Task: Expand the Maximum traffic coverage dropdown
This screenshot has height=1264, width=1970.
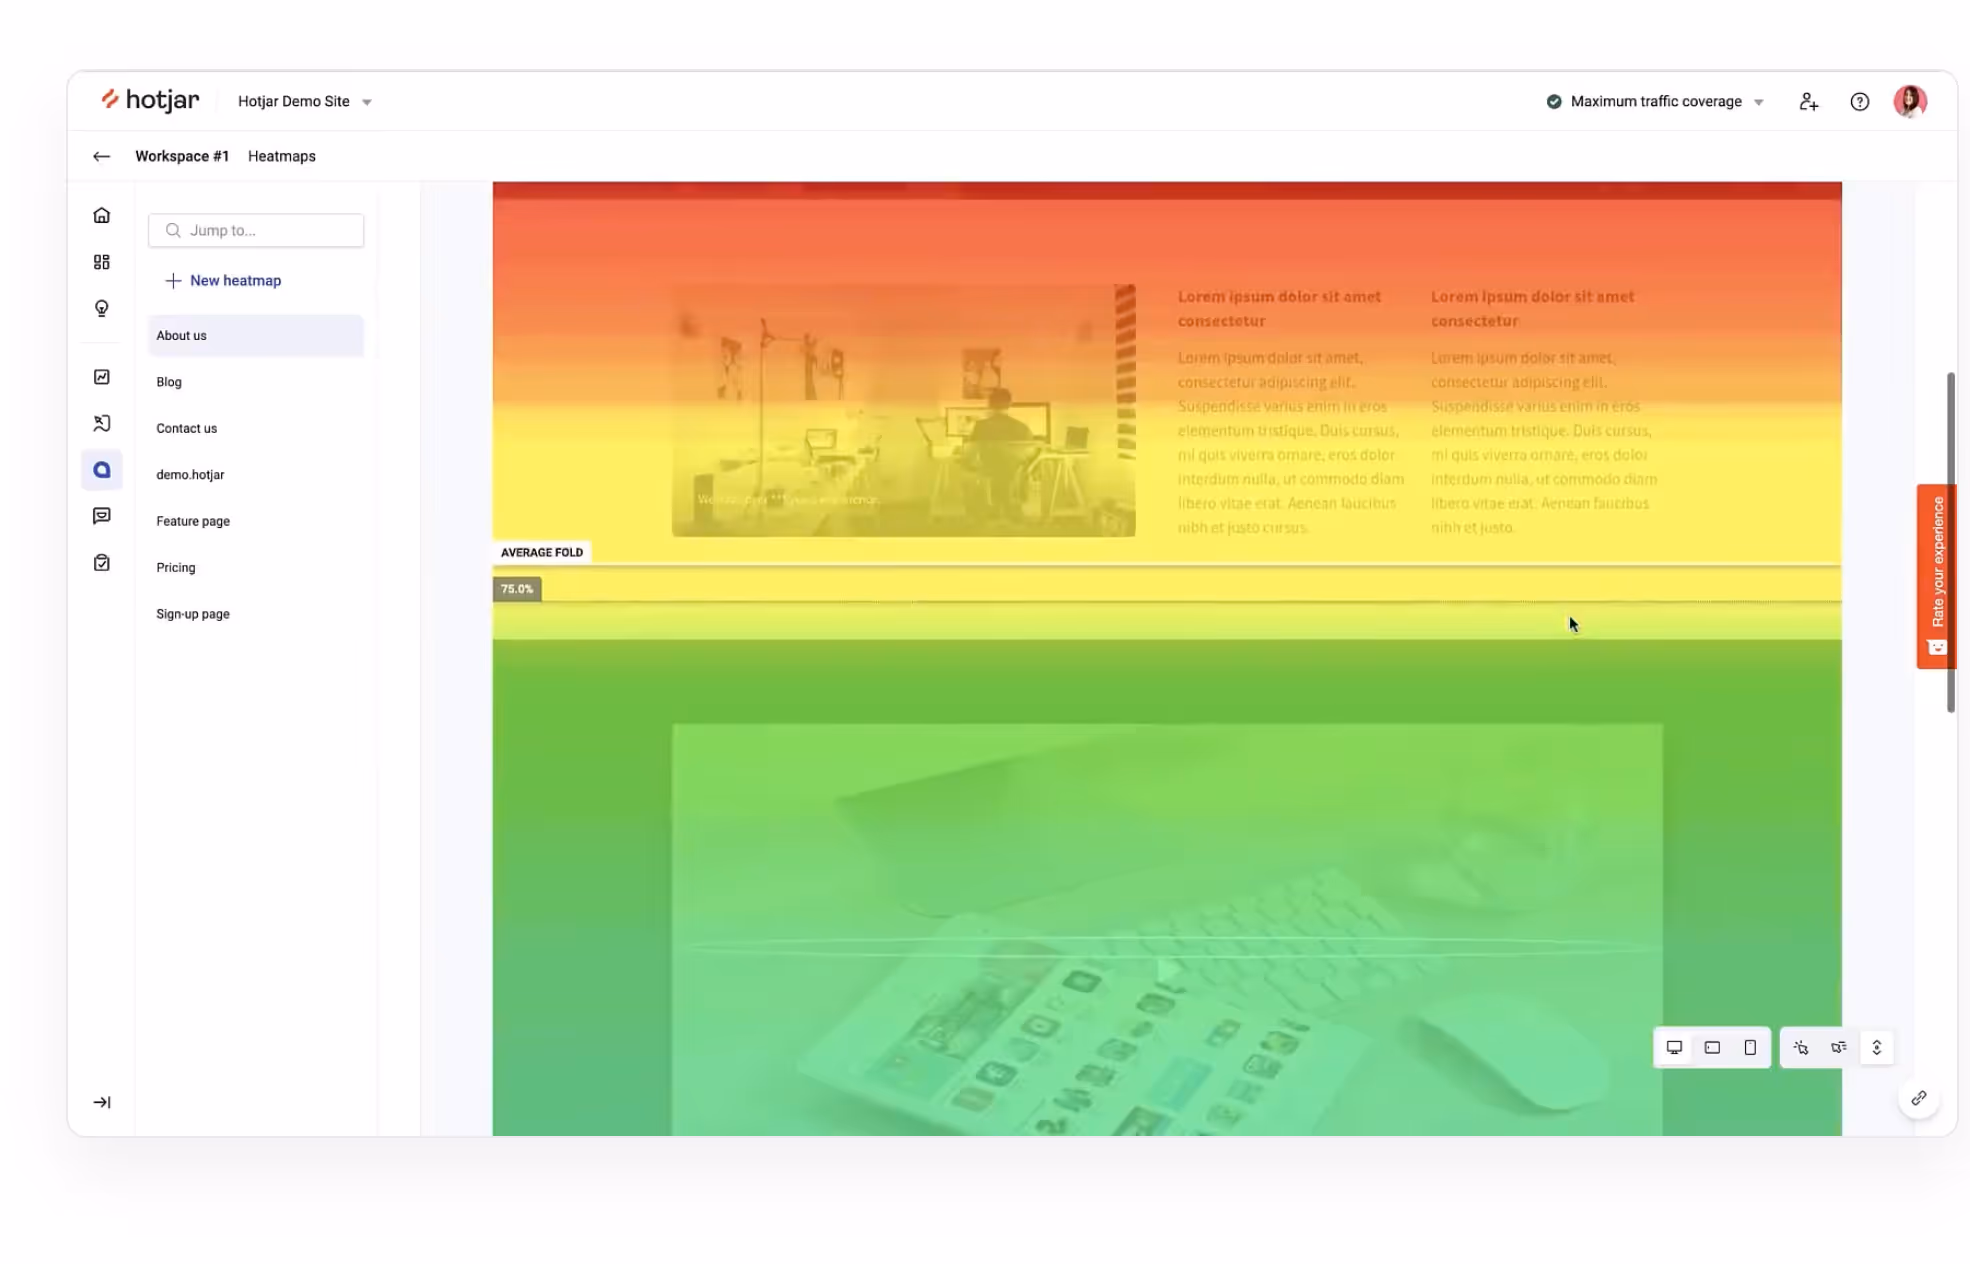Action: point(1655,101)
